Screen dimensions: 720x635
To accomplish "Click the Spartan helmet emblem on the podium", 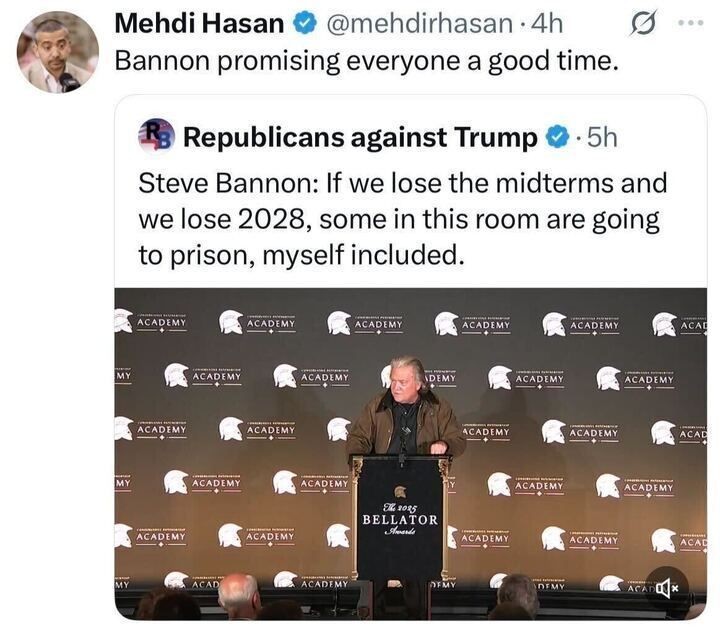I will 400,491.
